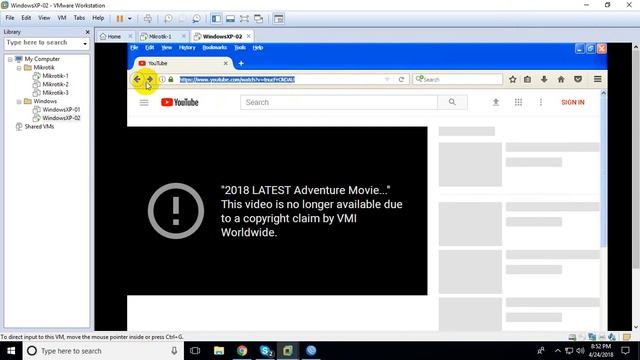Close the WindowsXP-02 tab

click(249, 36)
